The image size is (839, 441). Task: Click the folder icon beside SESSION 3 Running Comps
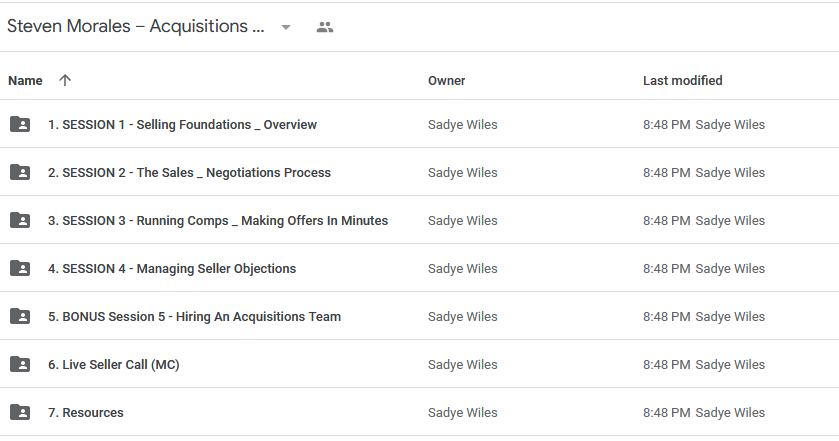tap(20, 220)
